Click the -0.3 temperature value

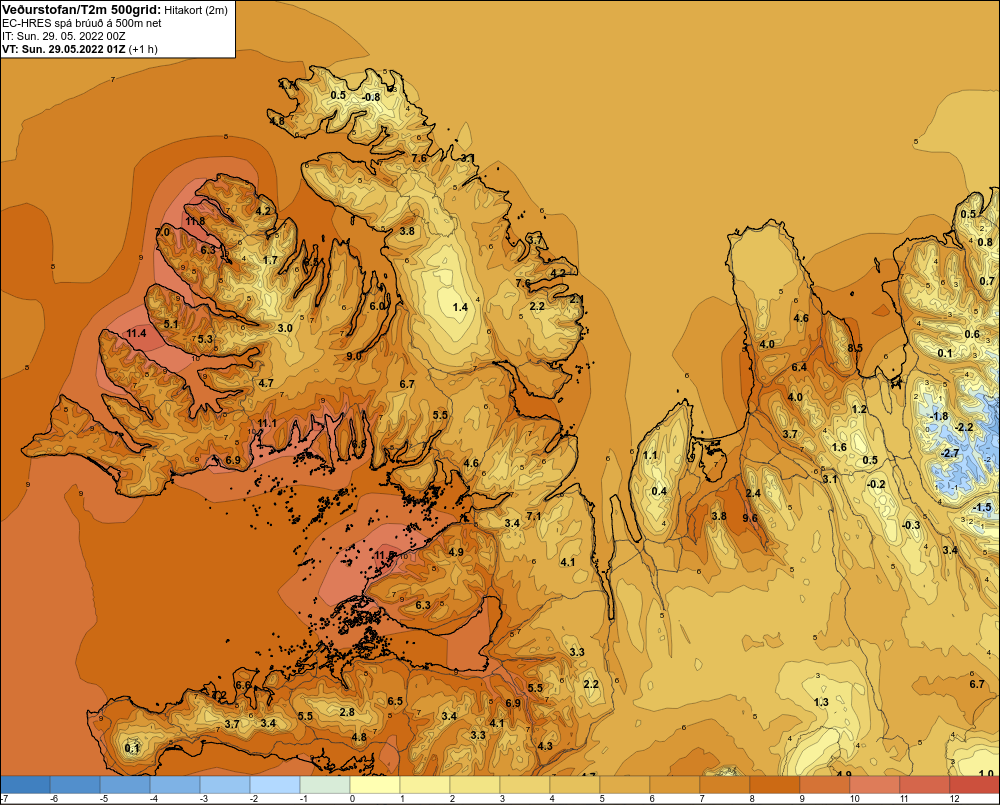pos(911,525)
